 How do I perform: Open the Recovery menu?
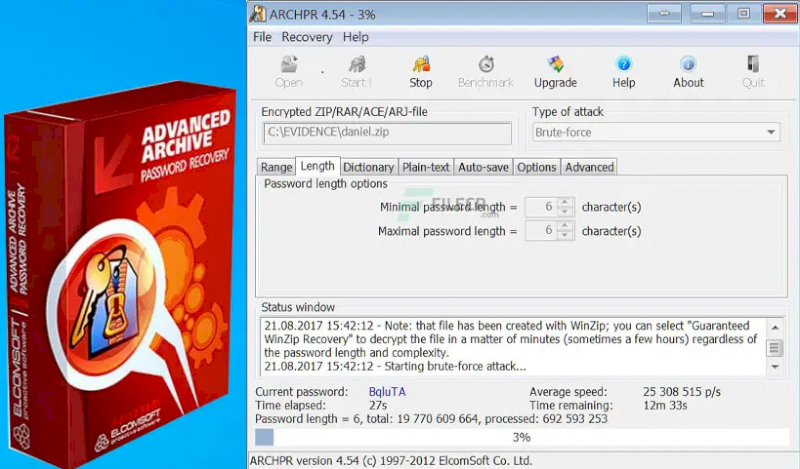(x=307, y=37)
